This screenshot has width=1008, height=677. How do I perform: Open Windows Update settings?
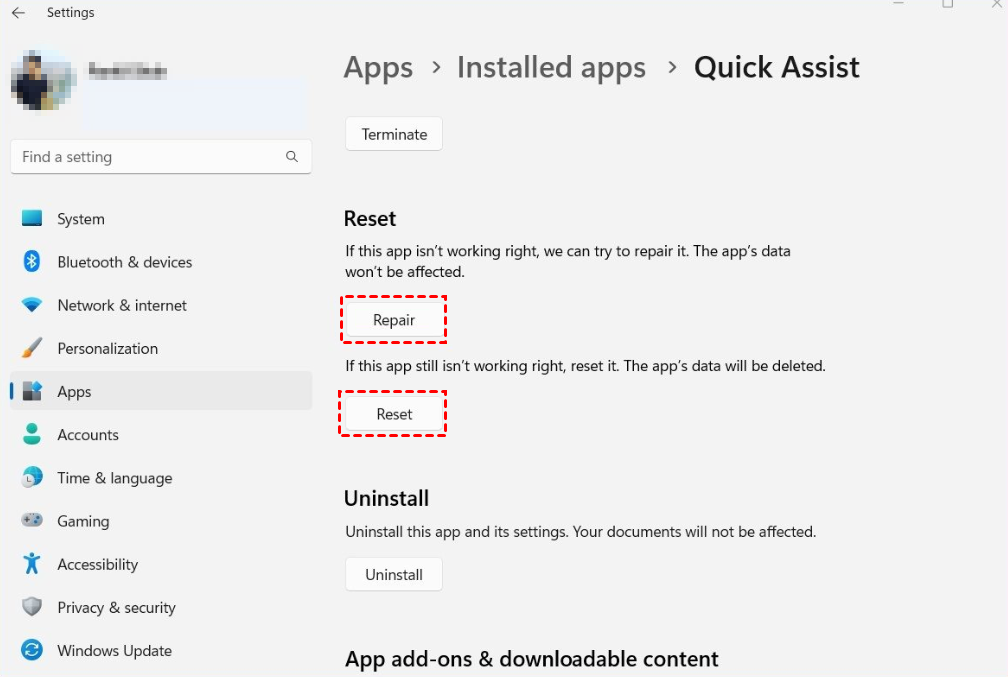[x=161, y=650]
